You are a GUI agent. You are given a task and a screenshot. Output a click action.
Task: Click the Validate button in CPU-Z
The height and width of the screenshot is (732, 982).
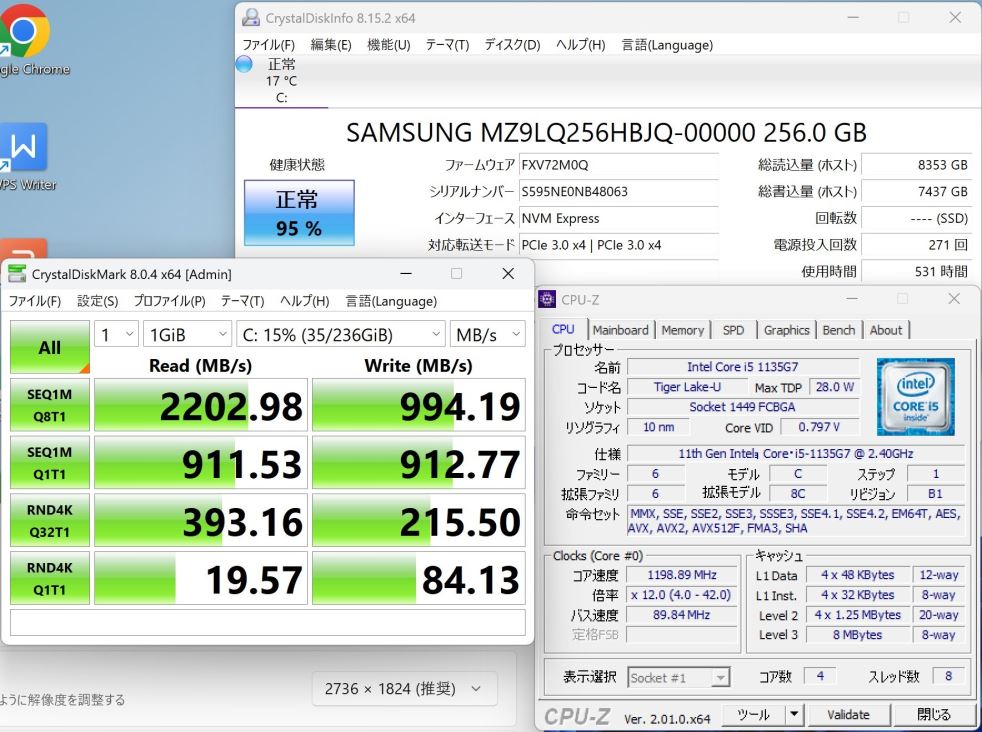pyautogui.click(x=849, y=714)
